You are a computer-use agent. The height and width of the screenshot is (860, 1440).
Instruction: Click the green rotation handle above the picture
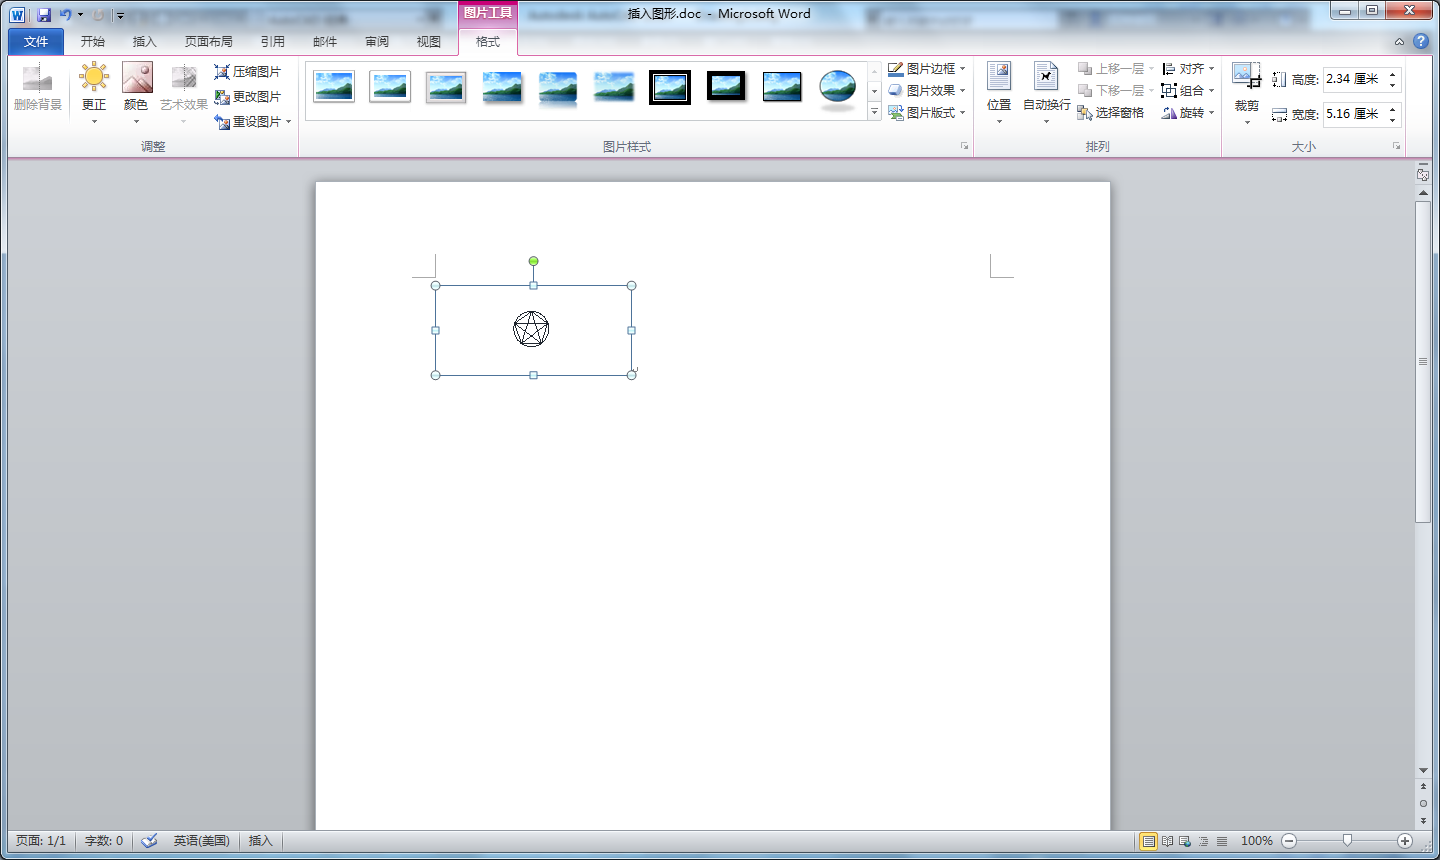[534, 261]
